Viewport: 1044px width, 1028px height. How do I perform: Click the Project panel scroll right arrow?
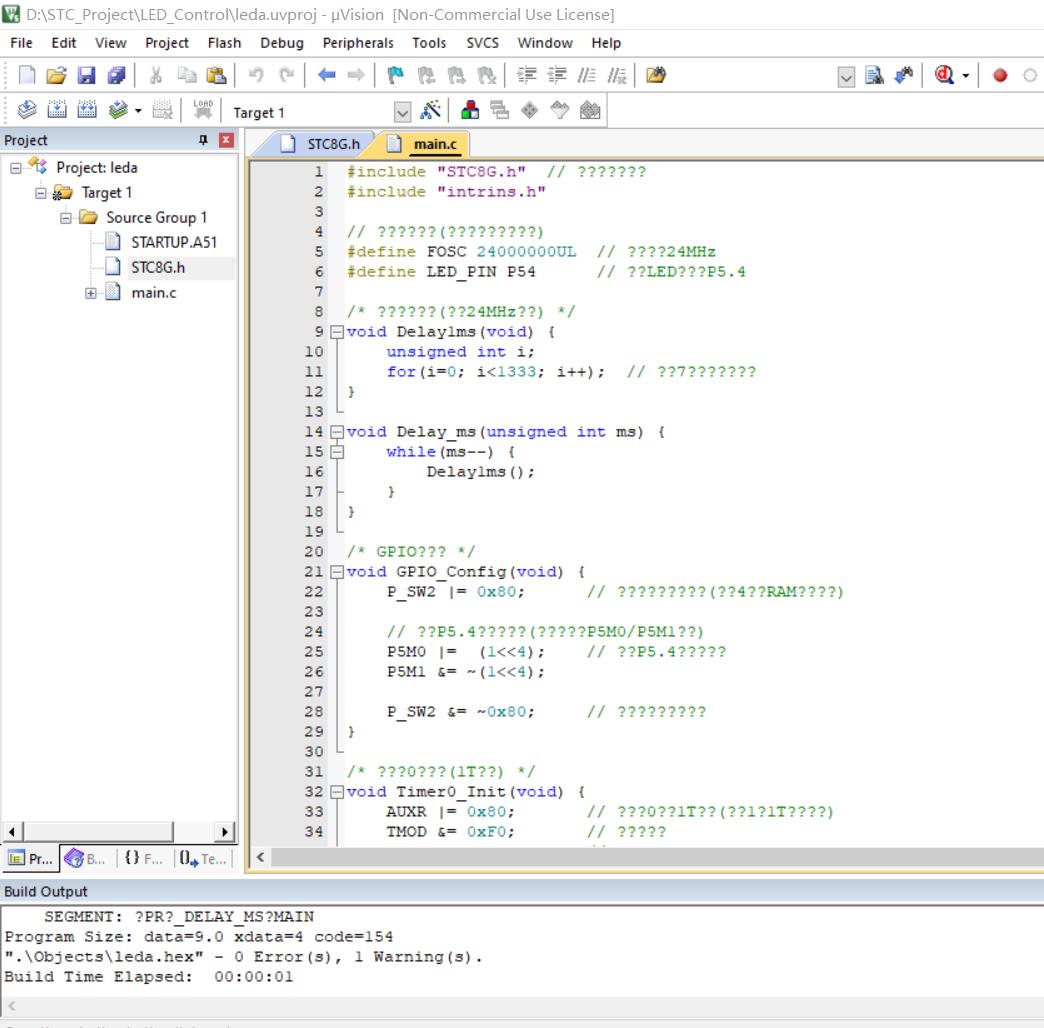[x=224, y=832]
